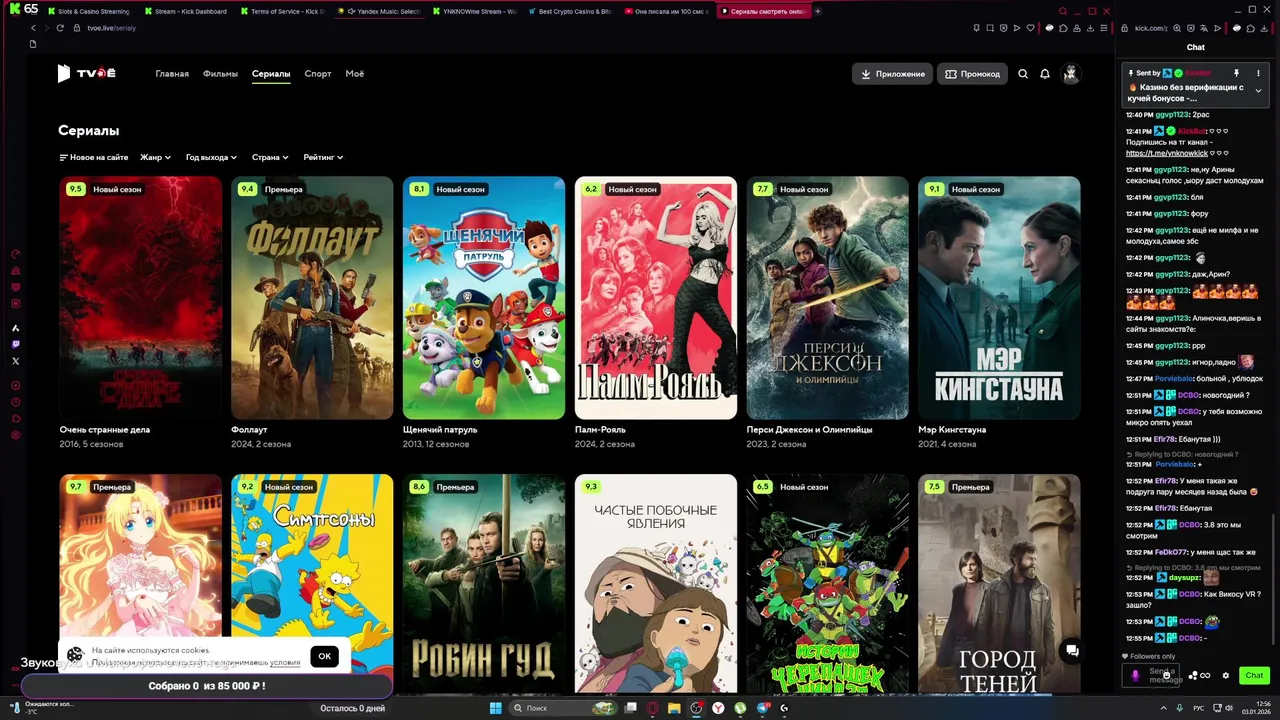Go to Главная in the TVOË menu
Viewport: 1280px width, 720px height.
[172, 74]
